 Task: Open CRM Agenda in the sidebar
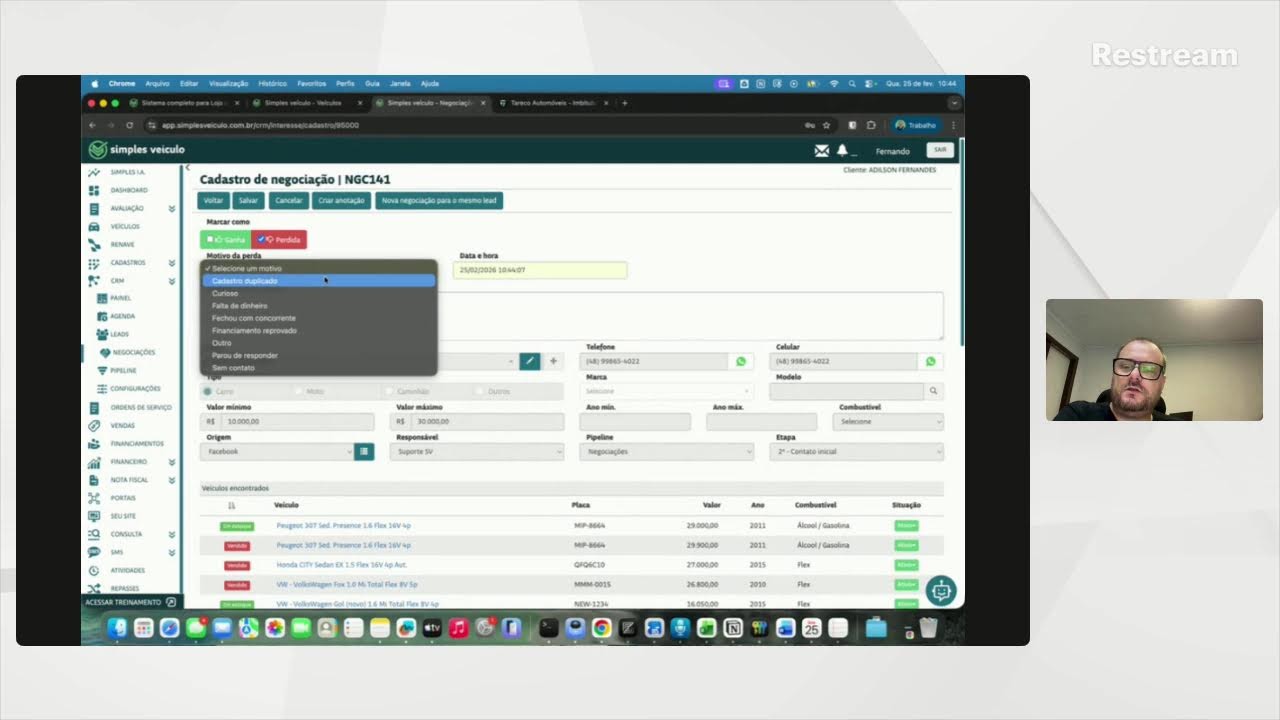(x=122, y=316)
